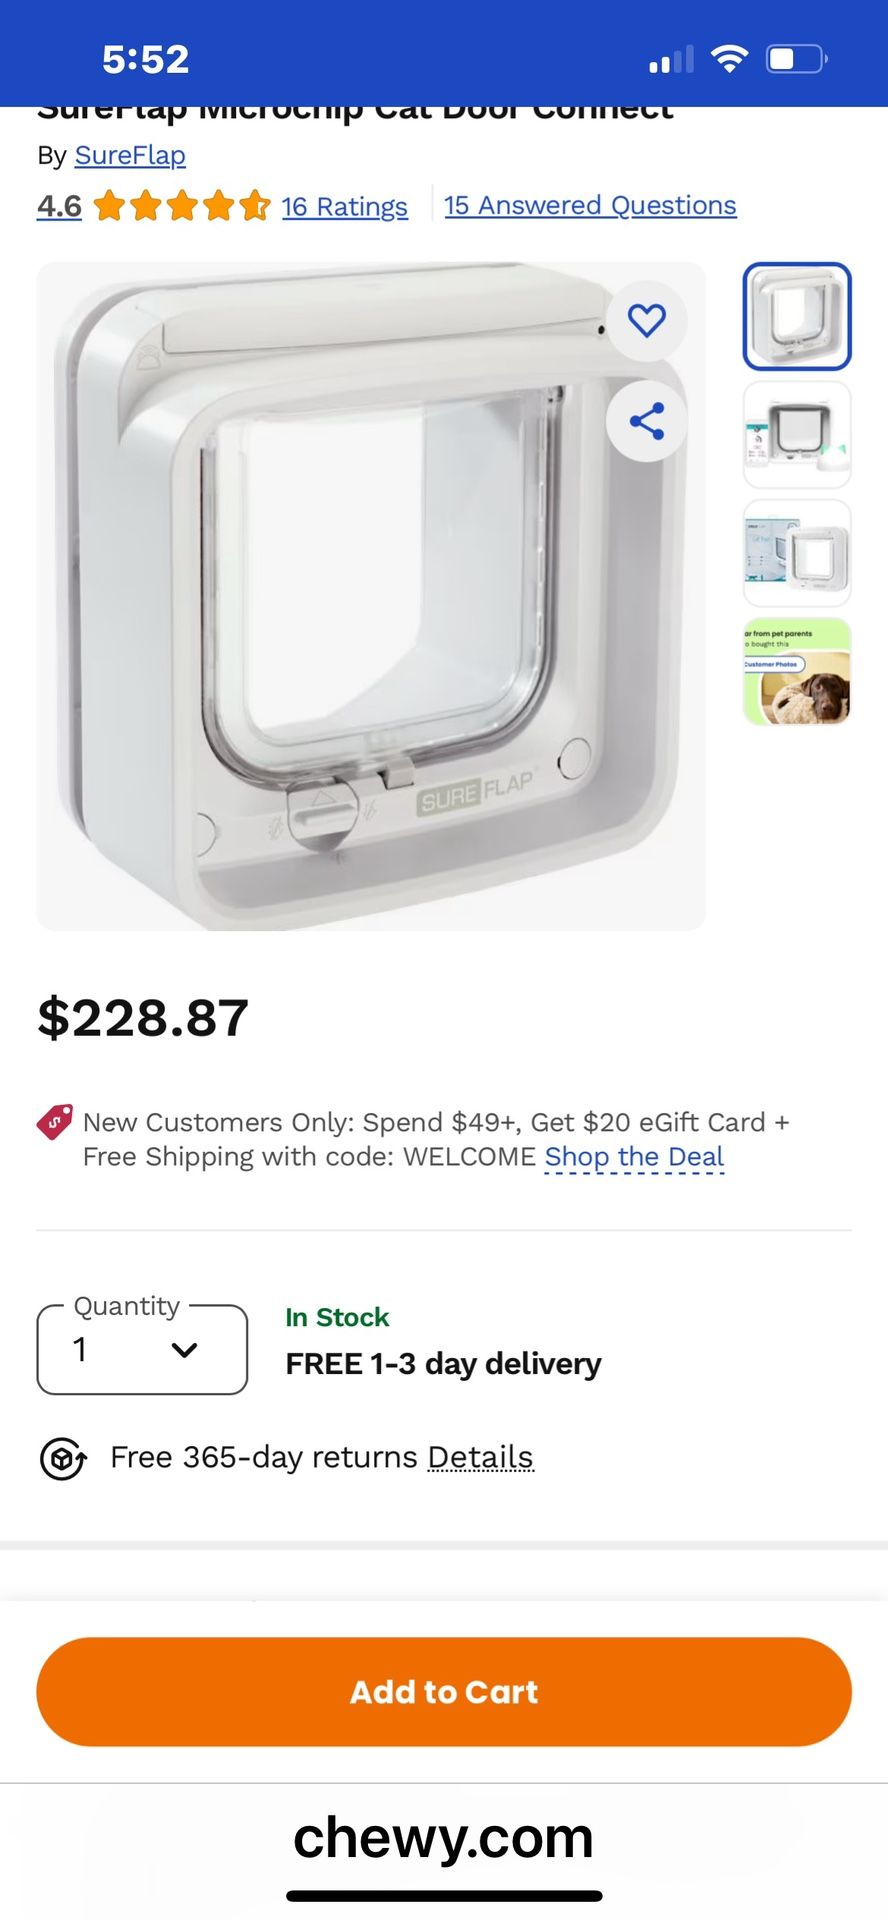Viewport: 888px width, 1920px height.
Task: Open the customer photos thumbnail
Action: click(x=797, y=671)
